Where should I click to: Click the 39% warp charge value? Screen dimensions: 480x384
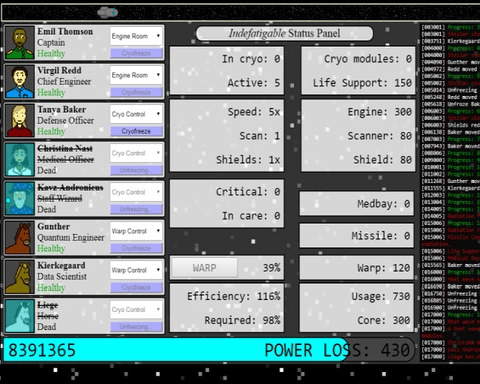tap(271, 268)
